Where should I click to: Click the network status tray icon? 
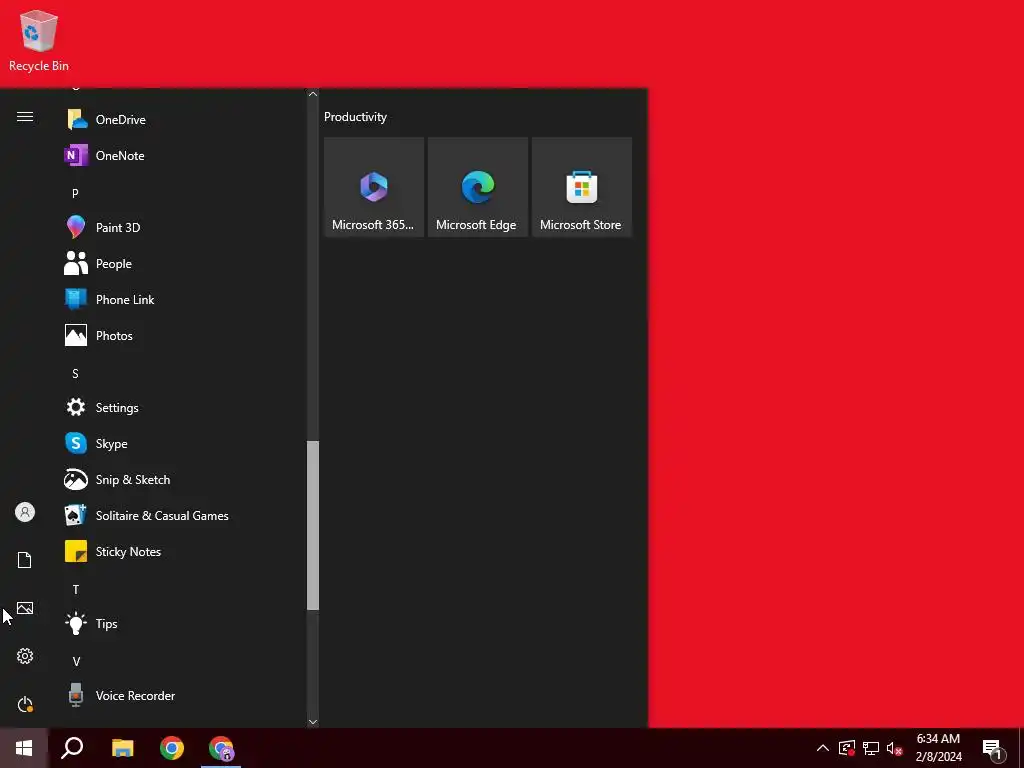pyautogui.click(x=871, y=748)
